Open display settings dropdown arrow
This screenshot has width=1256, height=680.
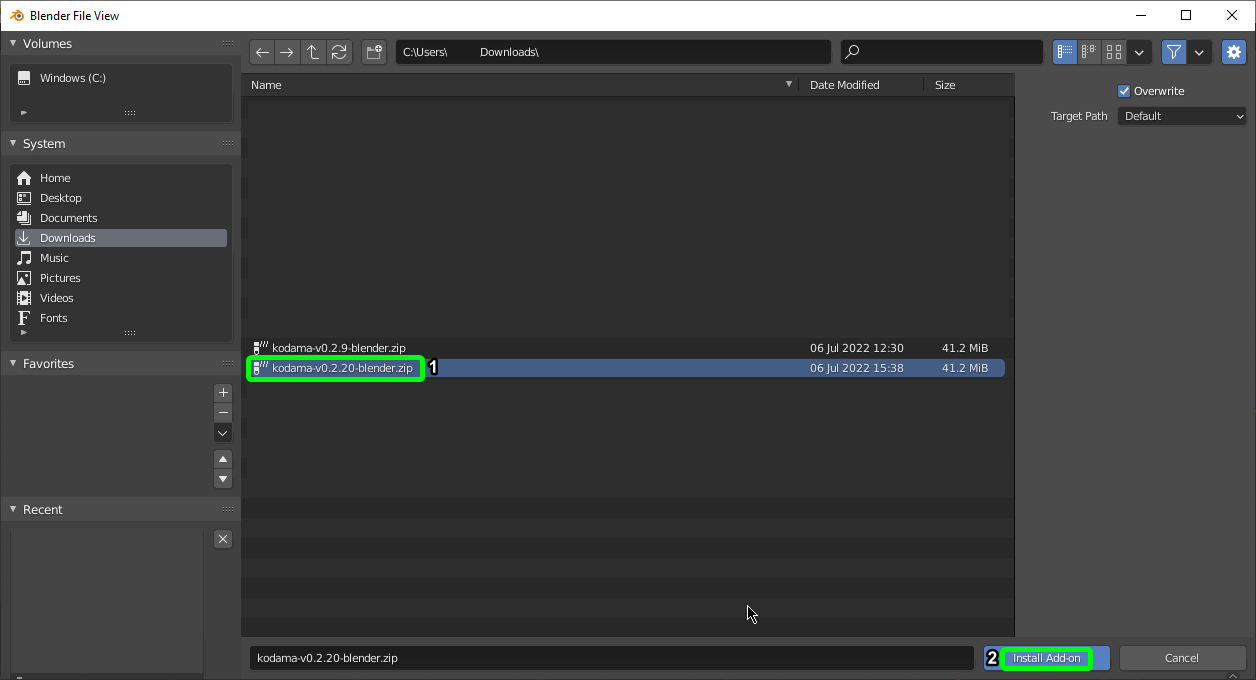pyautogui.click(x=1139, y=52)
